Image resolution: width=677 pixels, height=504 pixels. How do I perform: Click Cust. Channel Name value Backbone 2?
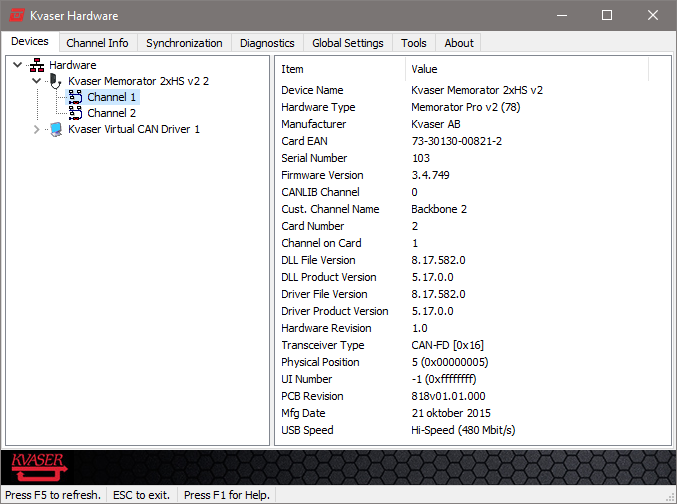439,209
